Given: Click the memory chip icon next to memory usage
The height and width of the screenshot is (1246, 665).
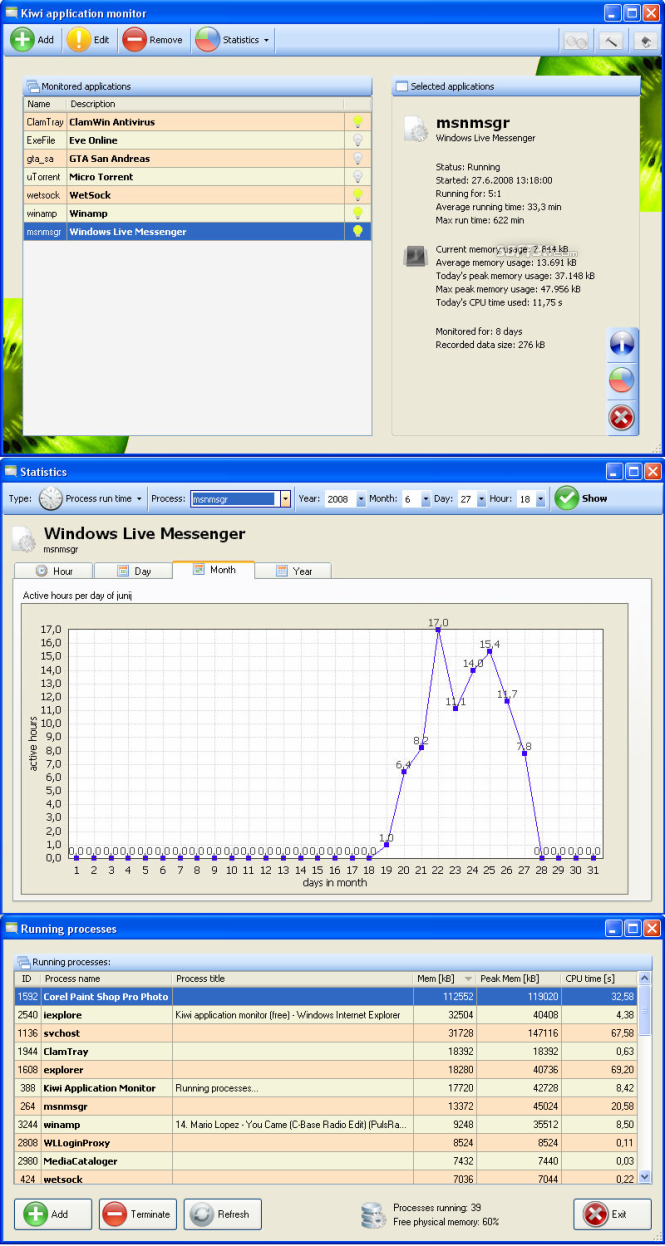Looking at the screenshot, I should click(x=416, y=255).
